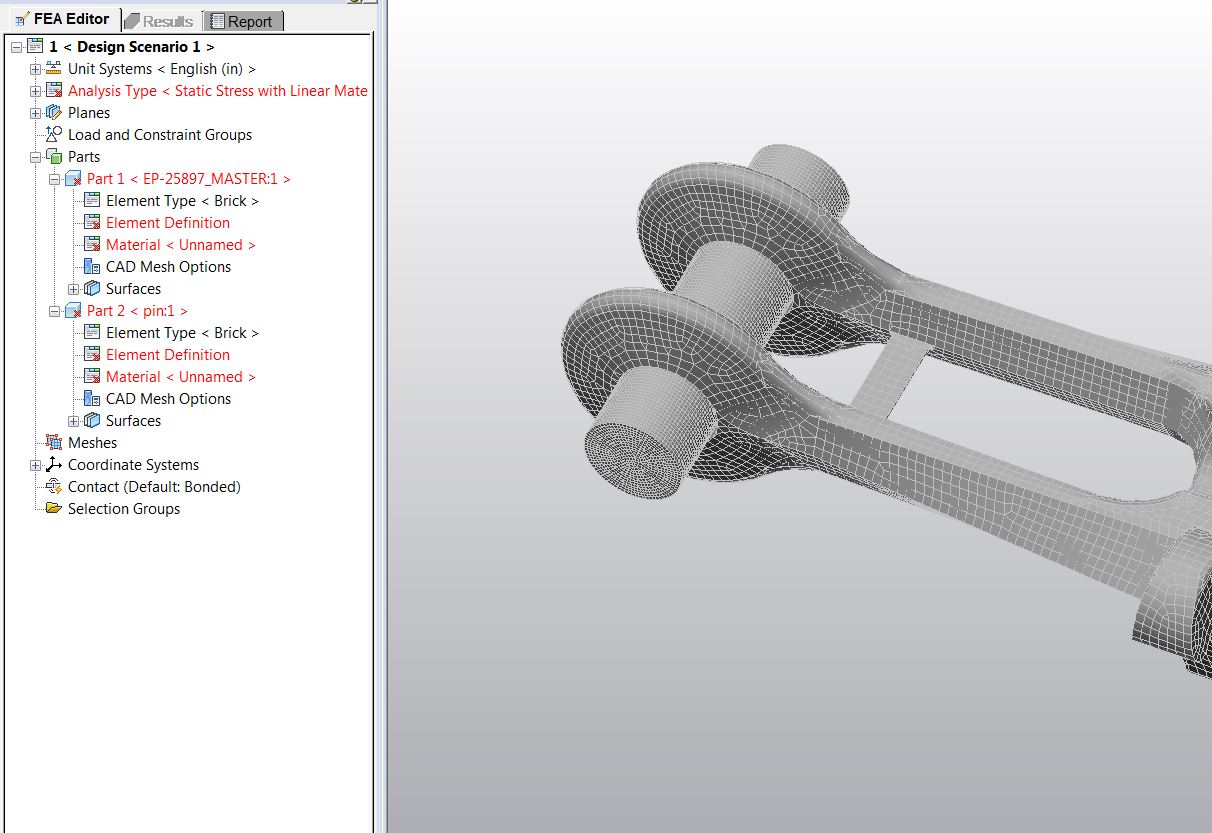The width and height of the screenshot is (1212, 833).
Task: Expand the Analysis Type node
Action: pos(35,91)
